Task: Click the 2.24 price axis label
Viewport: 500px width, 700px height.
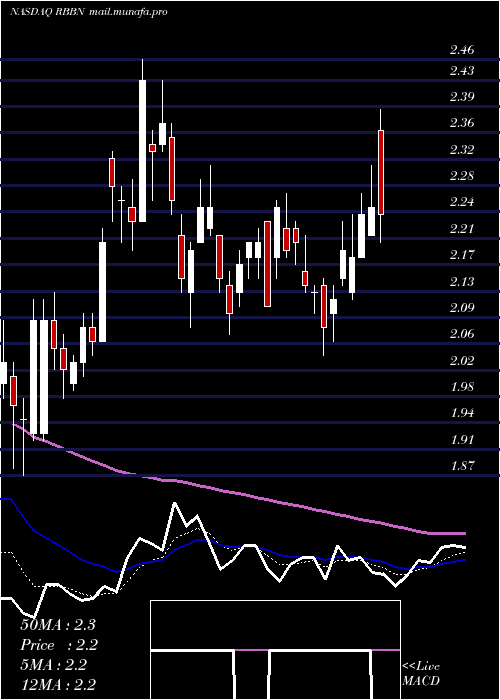Action: click(x=462, y=202)
